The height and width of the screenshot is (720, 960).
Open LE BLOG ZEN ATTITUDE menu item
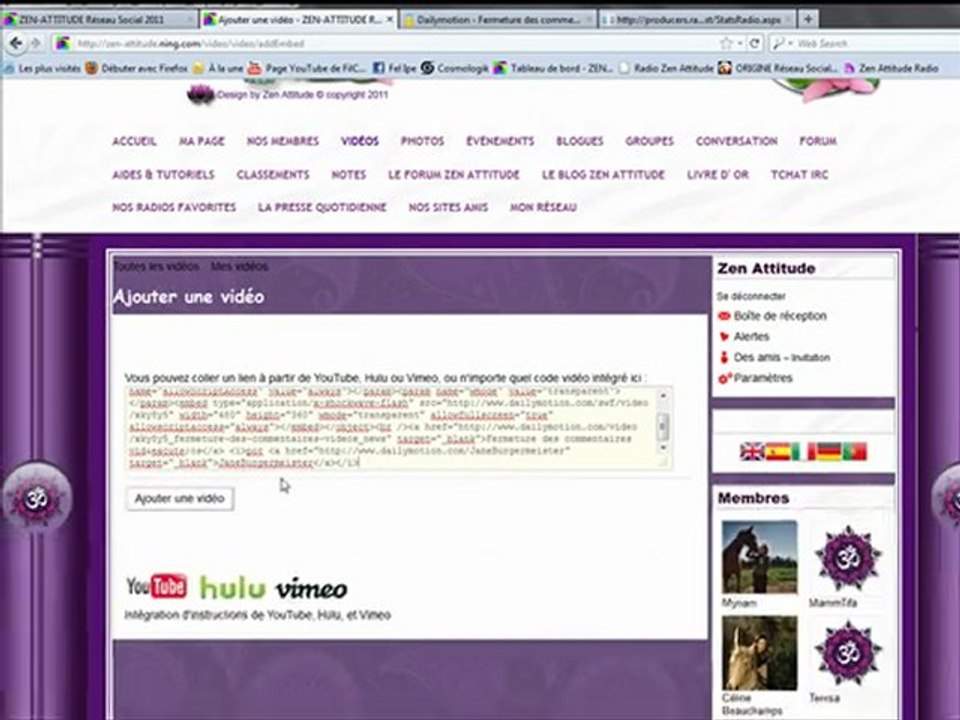(603, 175)
